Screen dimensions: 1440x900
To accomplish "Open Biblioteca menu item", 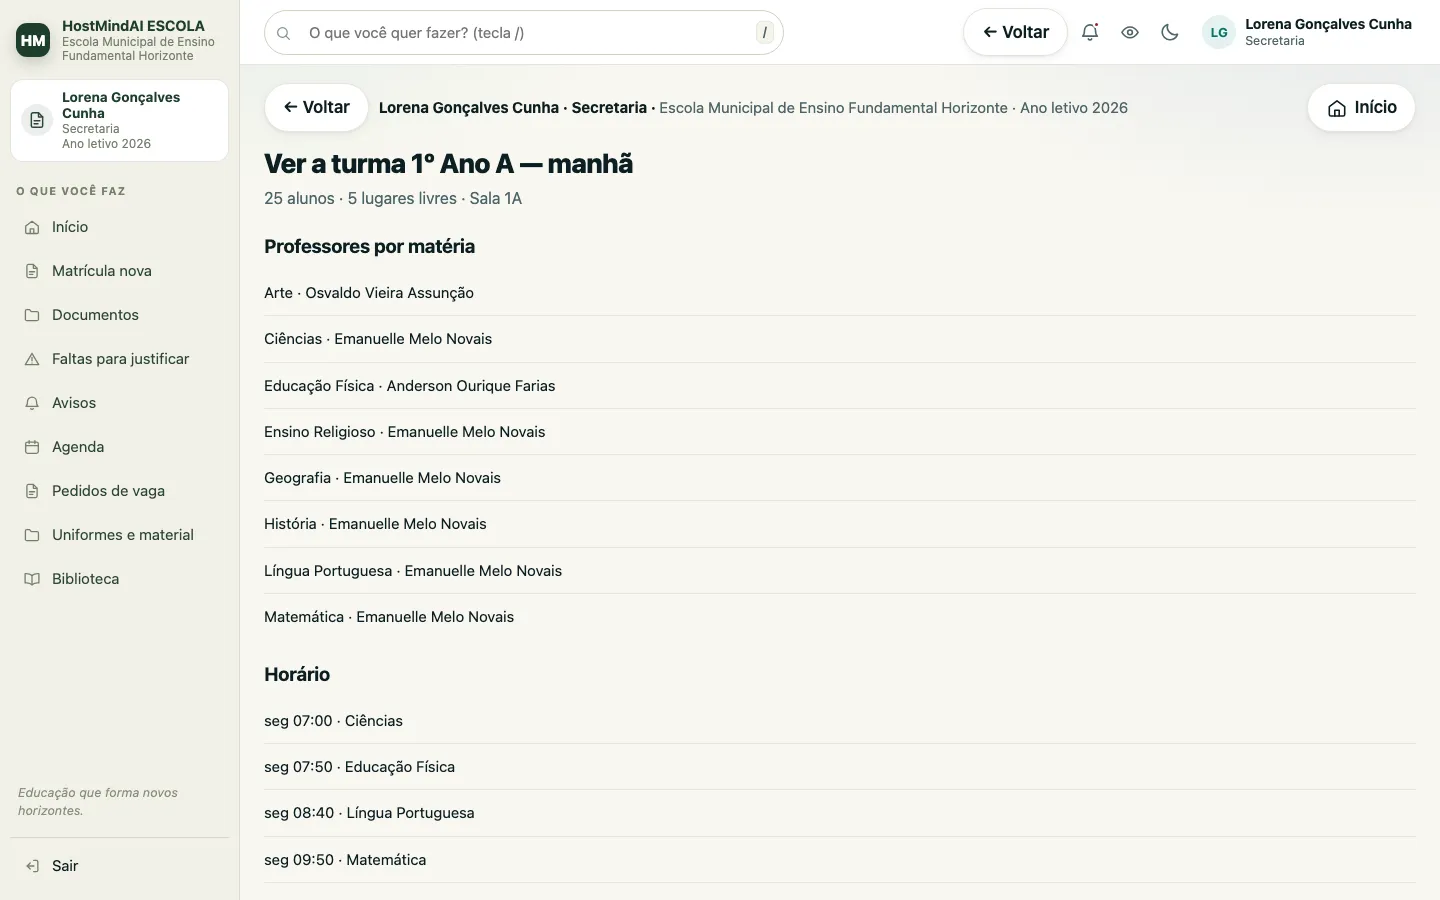I will 120,579.
